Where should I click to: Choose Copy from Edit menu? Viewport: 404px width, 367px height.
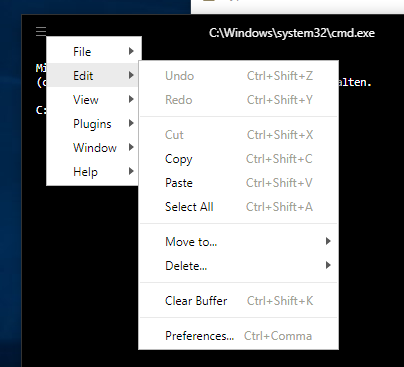click(239, 159)
